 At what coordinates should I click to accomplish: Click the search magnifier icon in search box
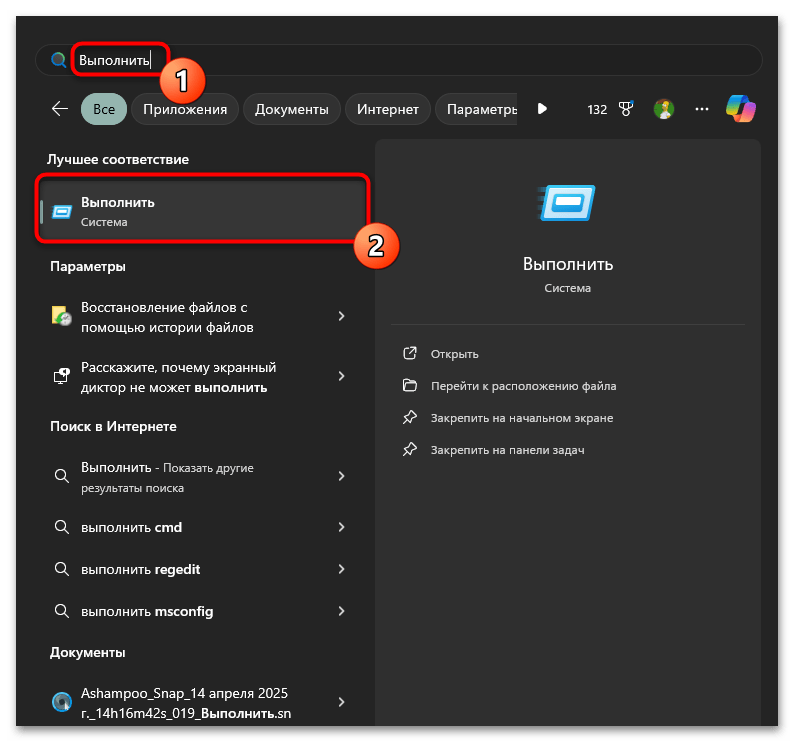click(59, 60)
